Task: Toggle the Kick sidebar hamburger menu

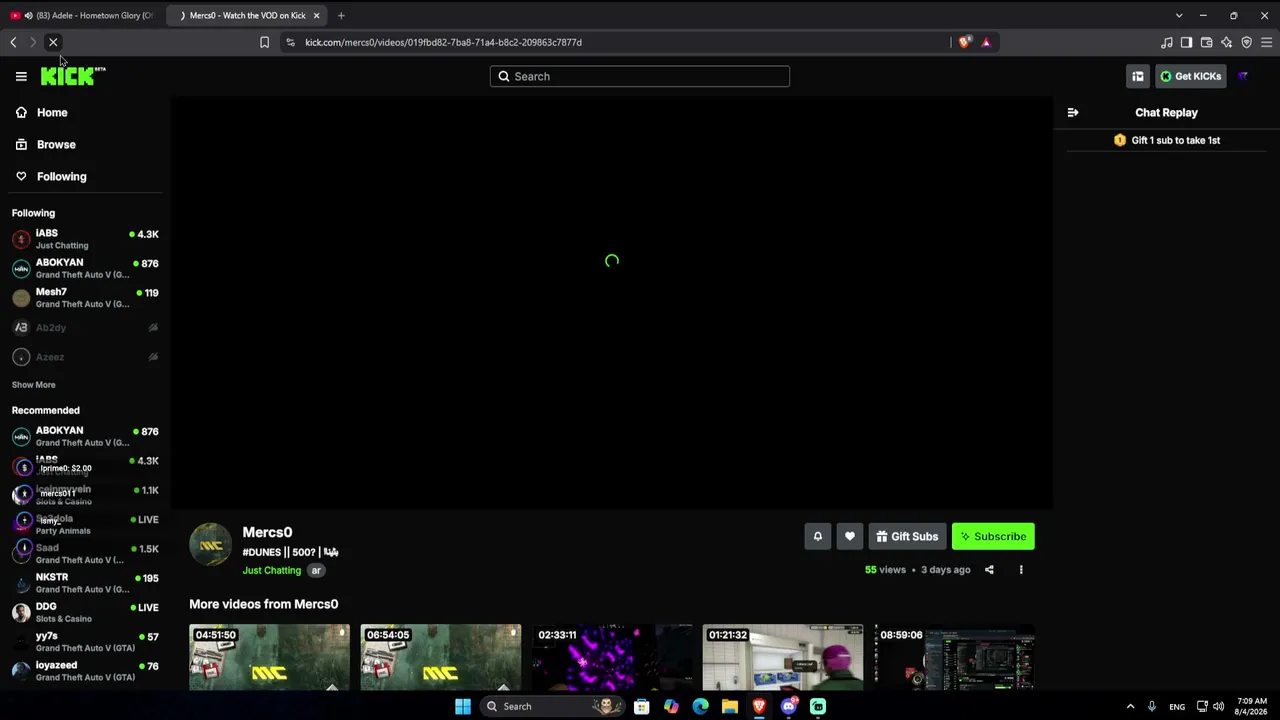Action: (21, 76)
